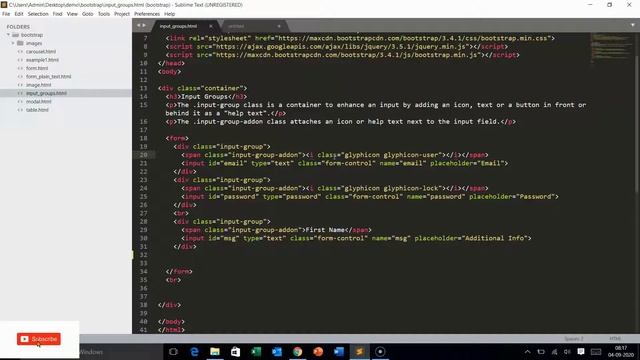Click 'glyphicon-lock' text on line 24
The width and height of the screenshot is (640, 360).
[x=411, y=189]
